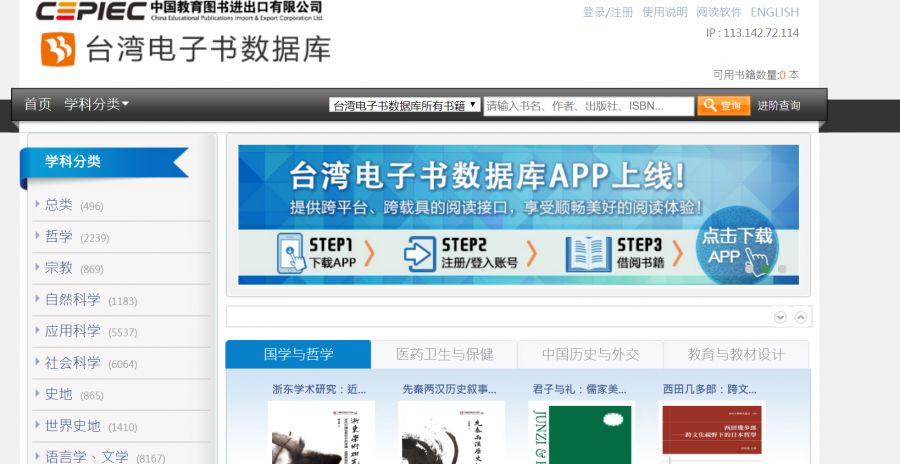The width and height of the screenshot is (900, 464).
Task: Switch to the 国学与哲学 tab
Action: [298, 354]
